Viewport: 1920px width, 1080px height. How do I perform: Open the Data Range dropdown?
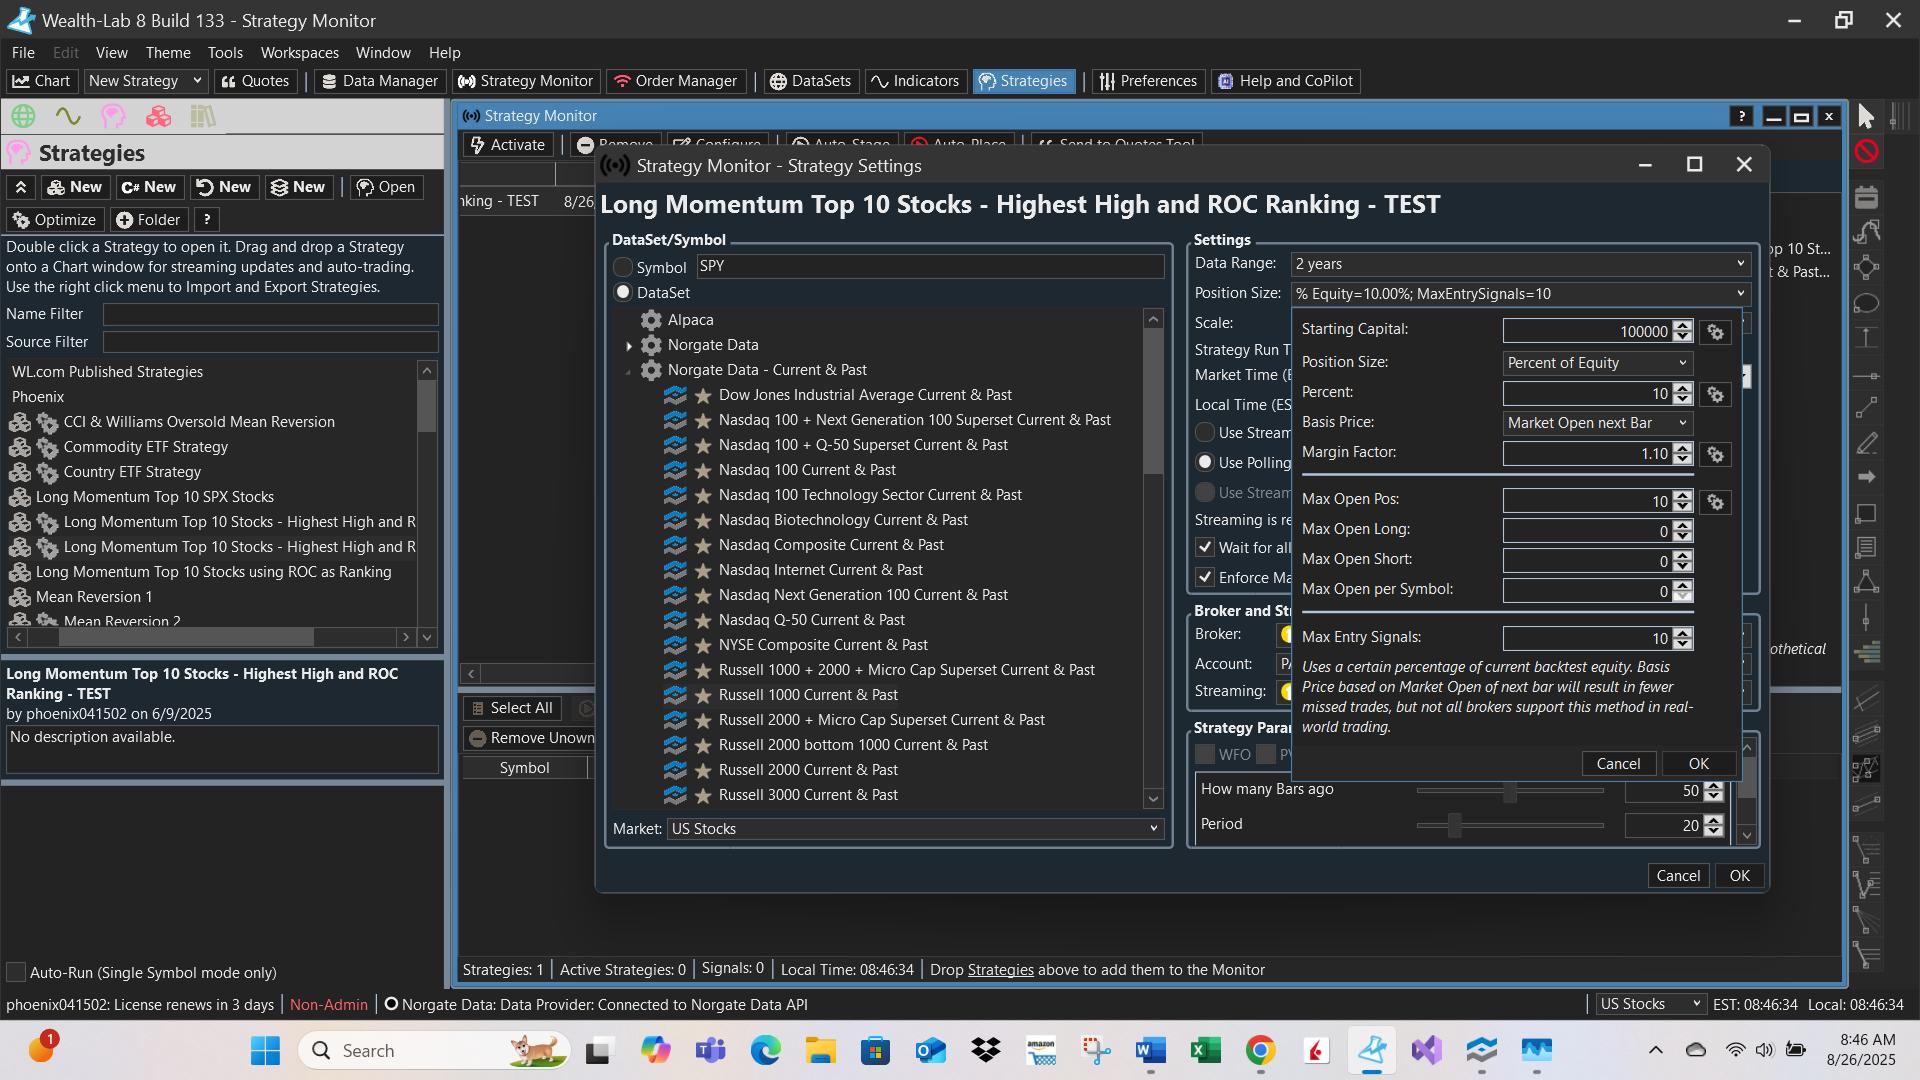click(1520, 264)
